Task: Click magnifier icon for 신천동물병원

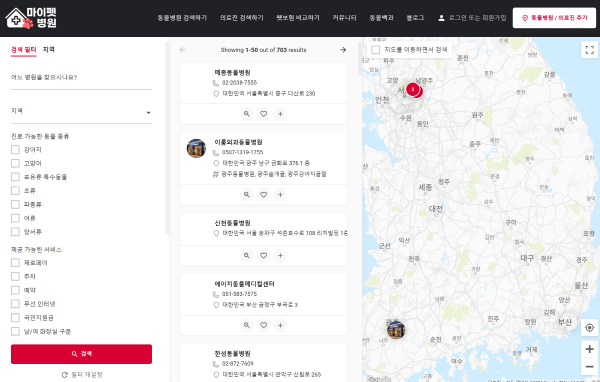Action: [x=247, y=255]
